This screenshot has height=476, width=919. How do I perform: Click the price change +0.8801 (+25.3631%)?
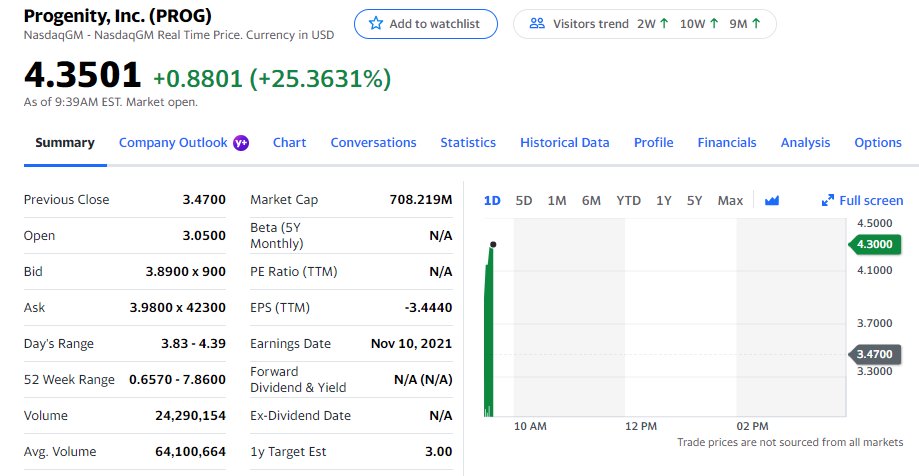tap(272, 79)
